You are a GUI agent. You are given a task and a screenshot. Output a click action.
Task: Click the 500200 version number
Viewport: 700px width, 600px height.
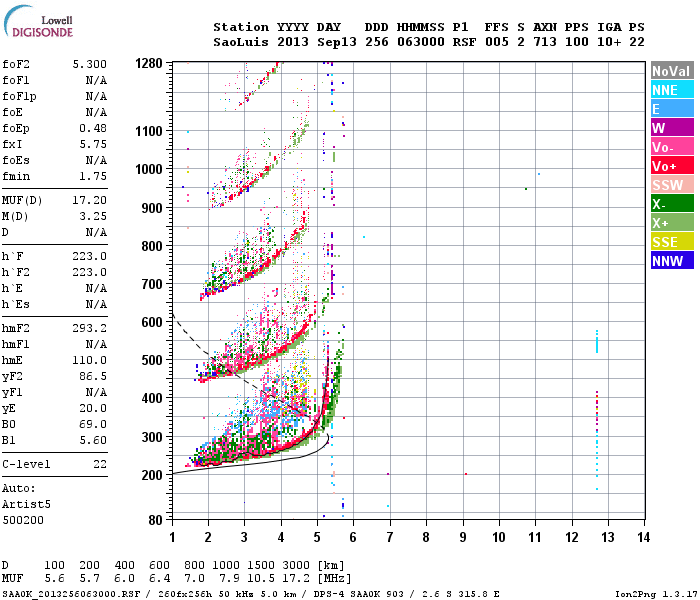23,520
